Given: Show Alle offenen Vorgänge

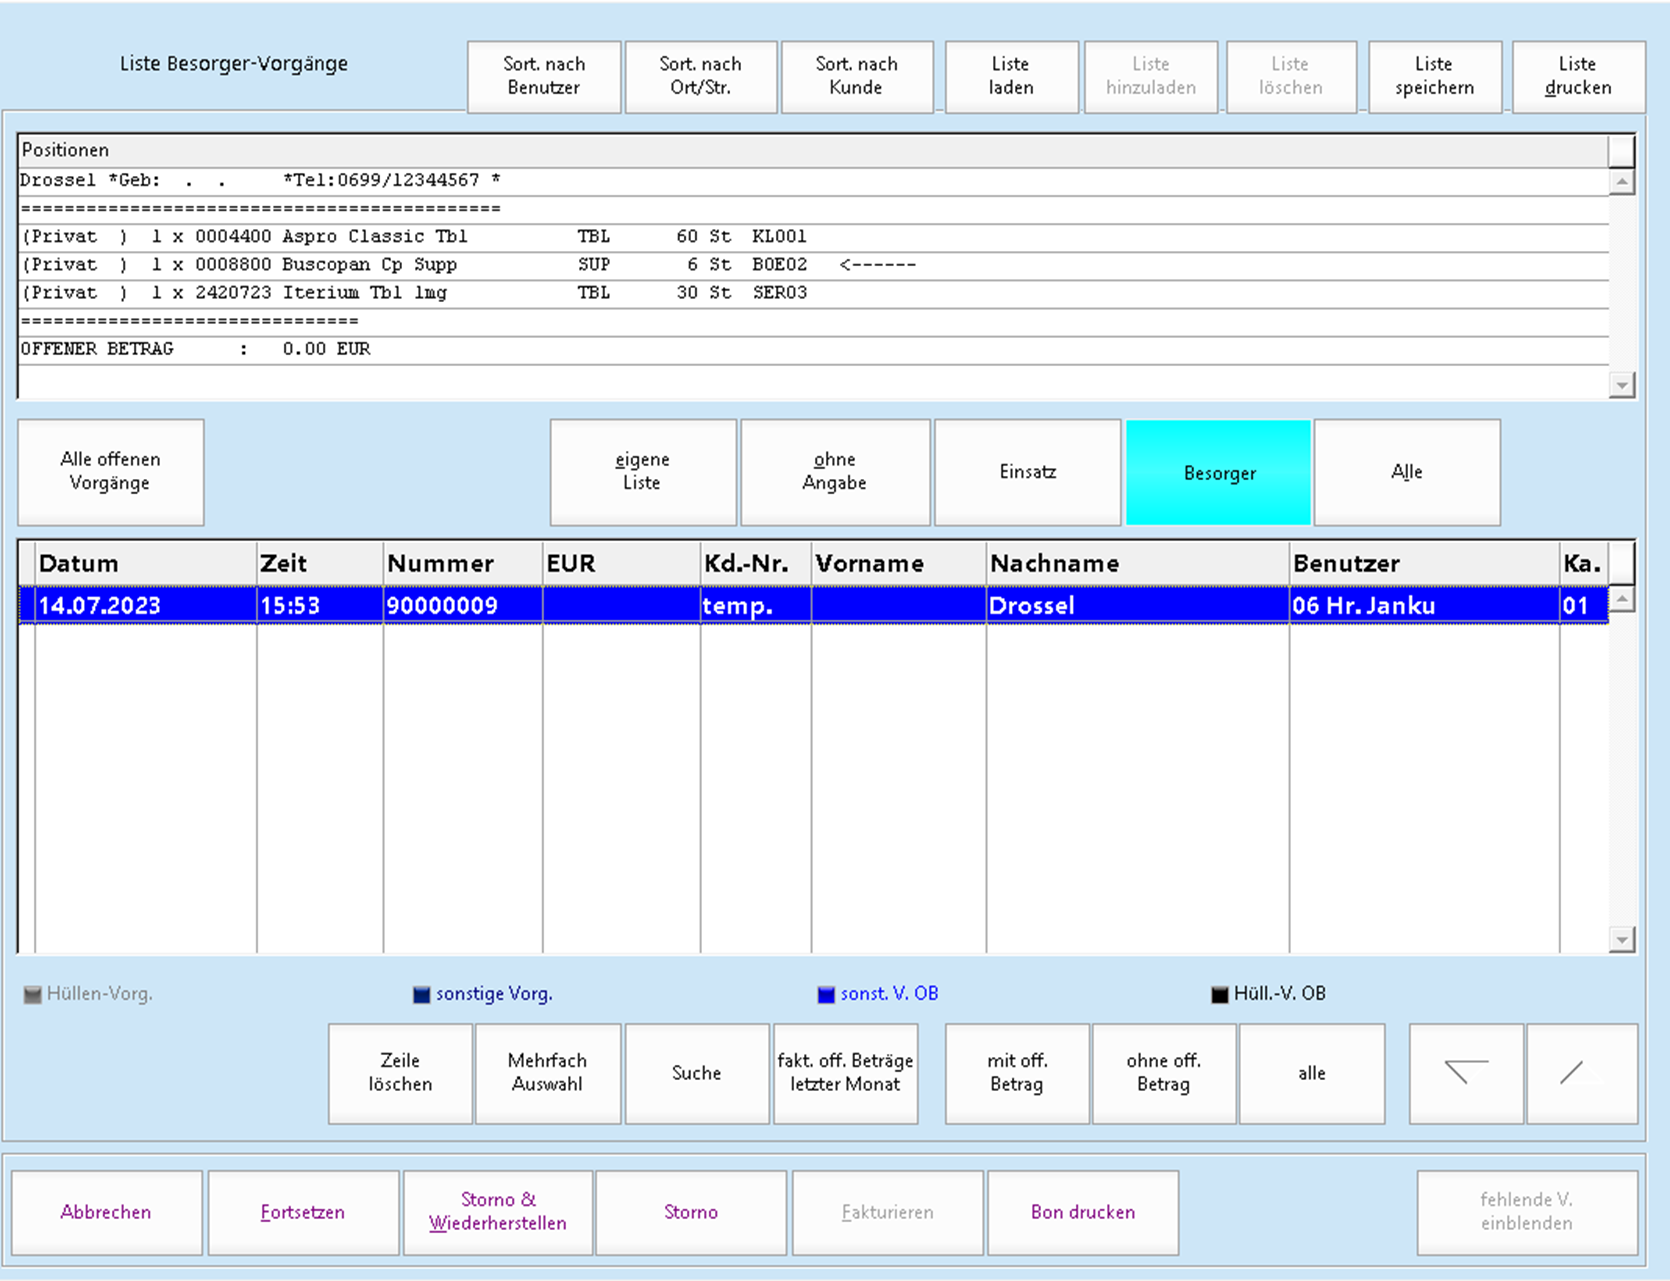Looking at the screenshot, I should tap(110, 471).
